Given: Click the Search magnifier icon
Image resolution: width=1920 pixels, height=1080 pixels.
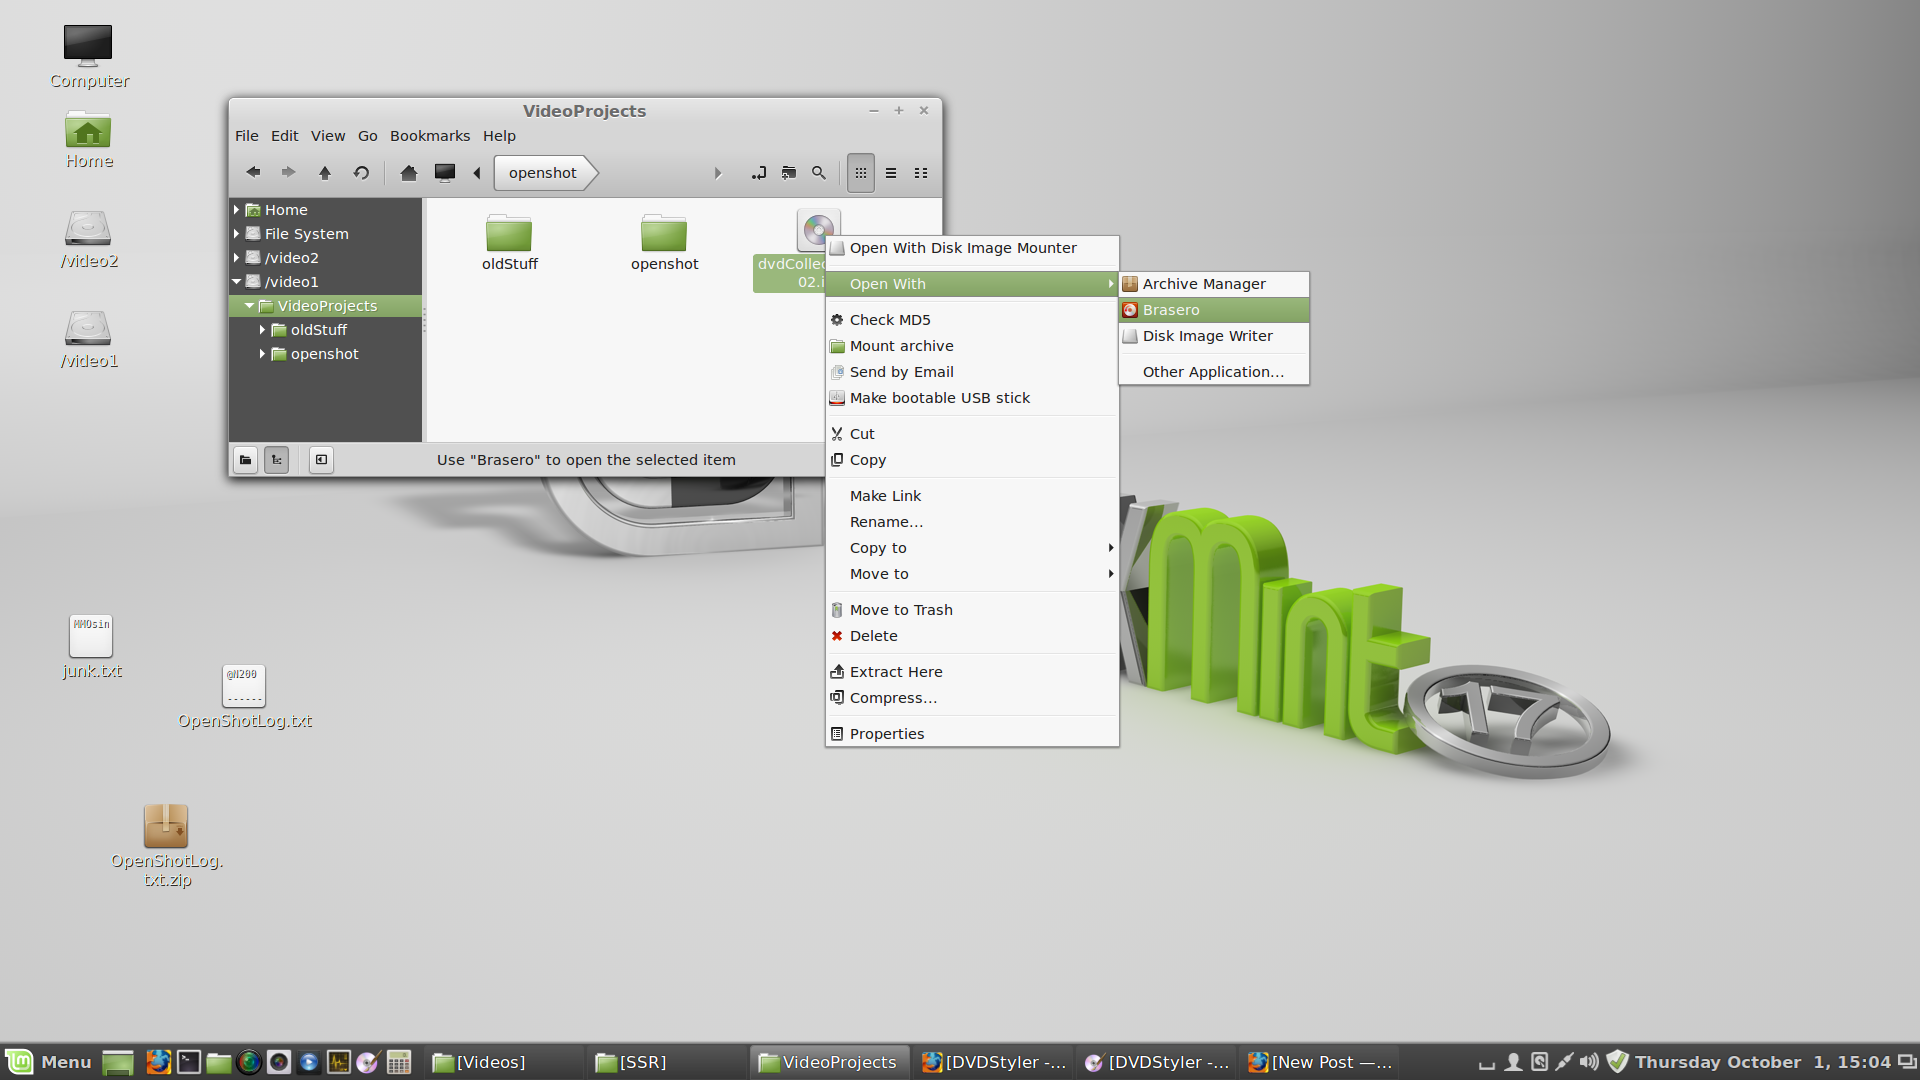Looking at the screenshot, I should [x=819, y=173].
